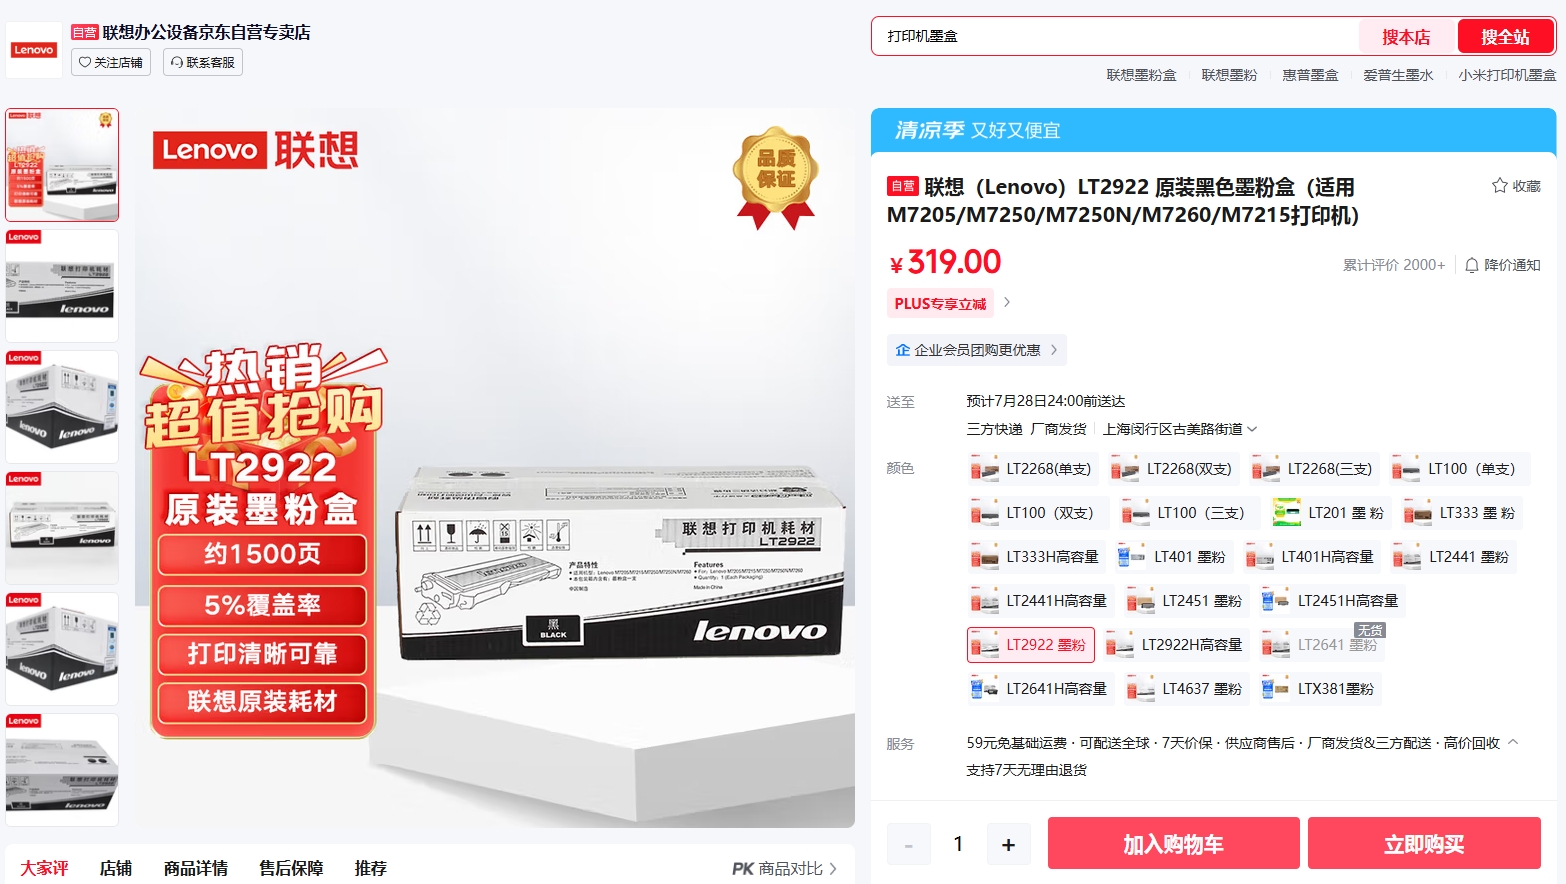The image size is (1566, 884).
Task: Click the 企业会员团购更优惠 banner
Action: (x=977, y=350)
